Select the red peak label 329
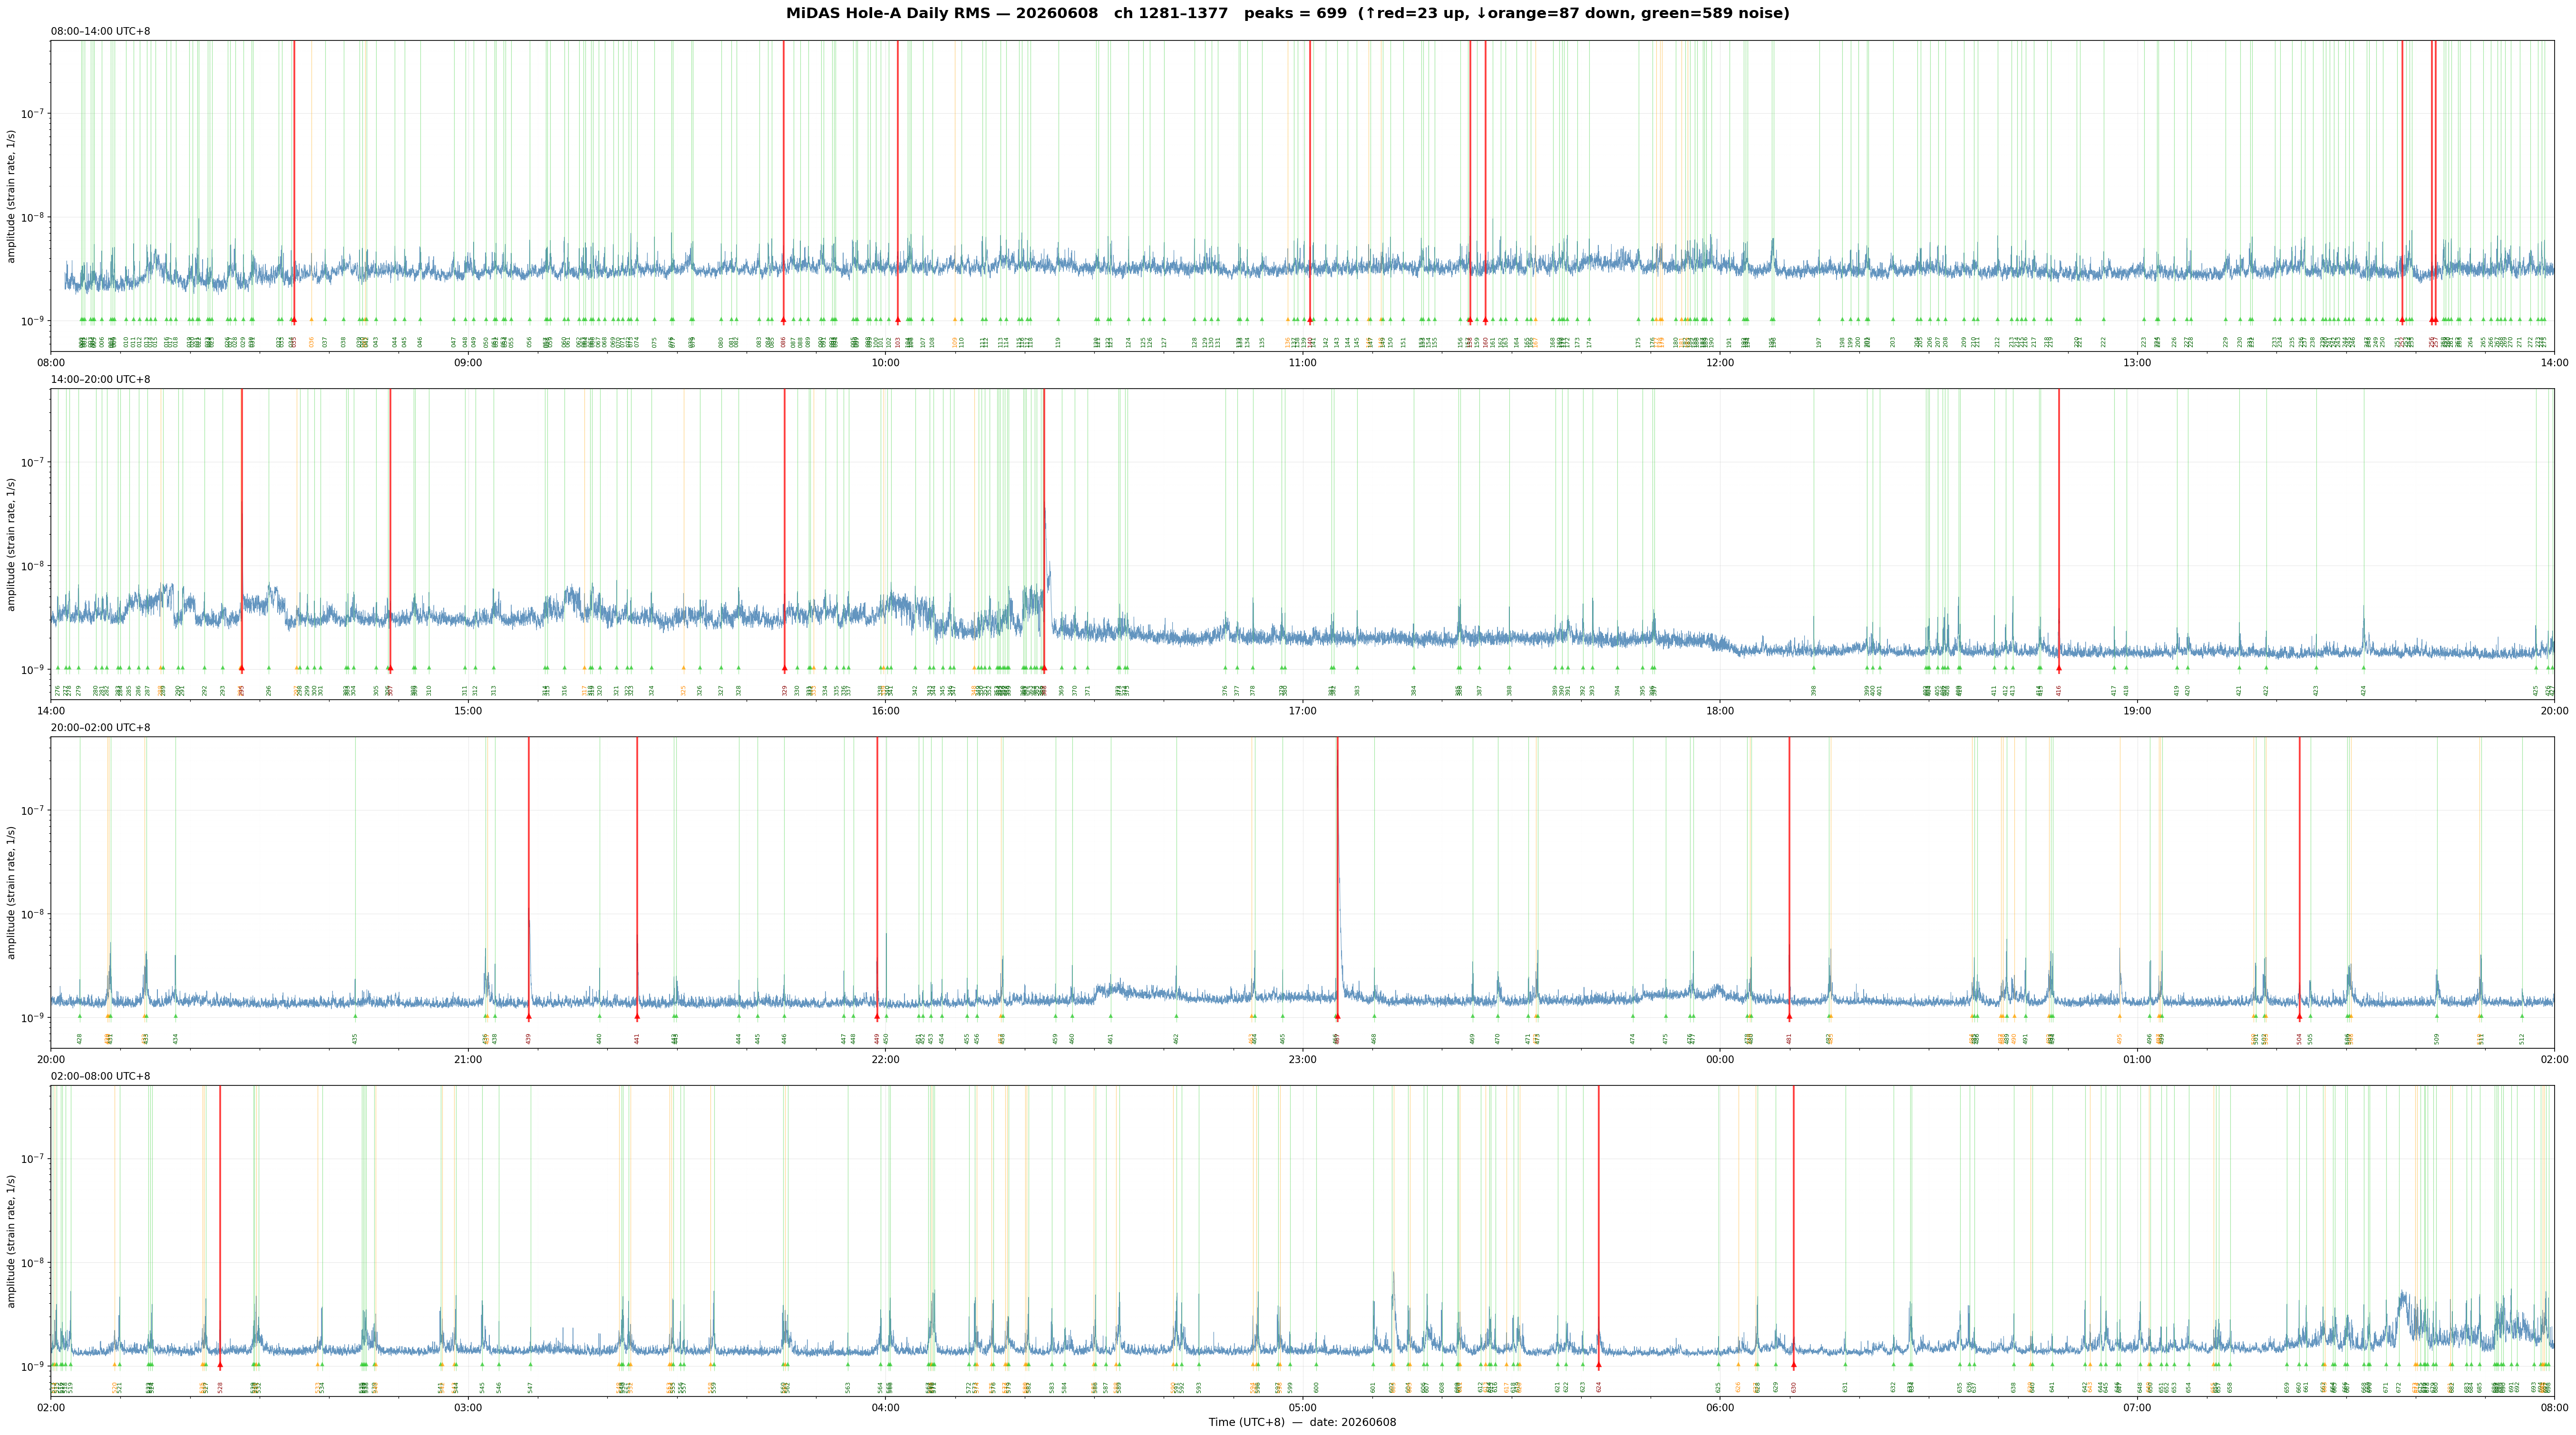The height and width of the screenshot is (1435, 2576). [785, 690]
